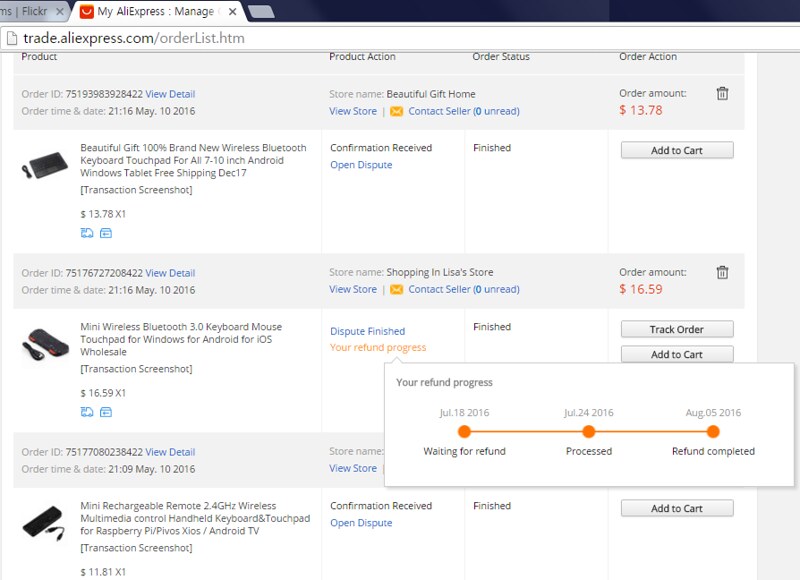Delete order 75193983928422 with trash icon
The width and height of the screenshot is (800, 580).
point(722,93)
